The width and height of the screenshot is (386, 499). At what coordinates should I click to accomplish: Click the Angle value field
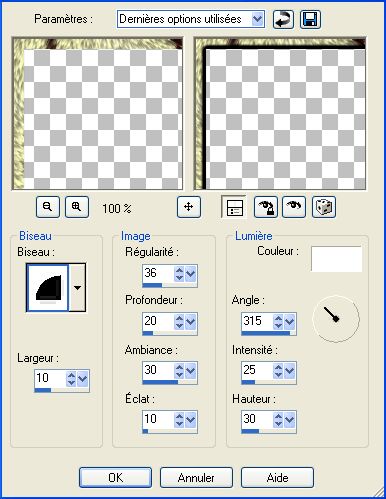[x=257, y=321]
